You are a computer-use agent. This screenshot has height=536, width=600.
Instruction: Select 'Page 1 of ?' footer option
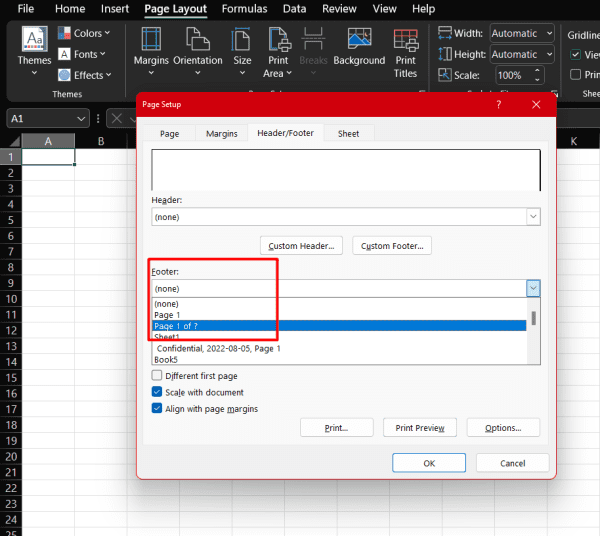click(x=339, y=326)
